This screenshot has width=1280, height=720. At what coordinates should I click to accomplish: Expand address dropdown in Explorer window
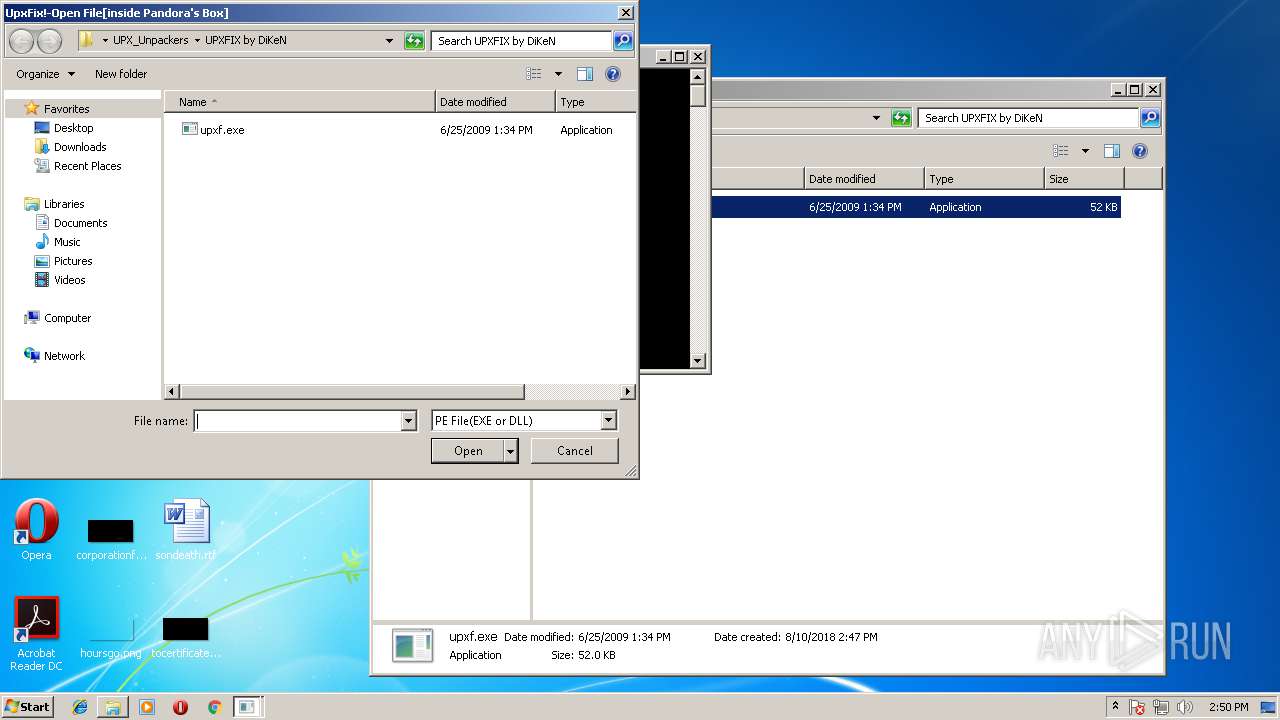point(877,118)
